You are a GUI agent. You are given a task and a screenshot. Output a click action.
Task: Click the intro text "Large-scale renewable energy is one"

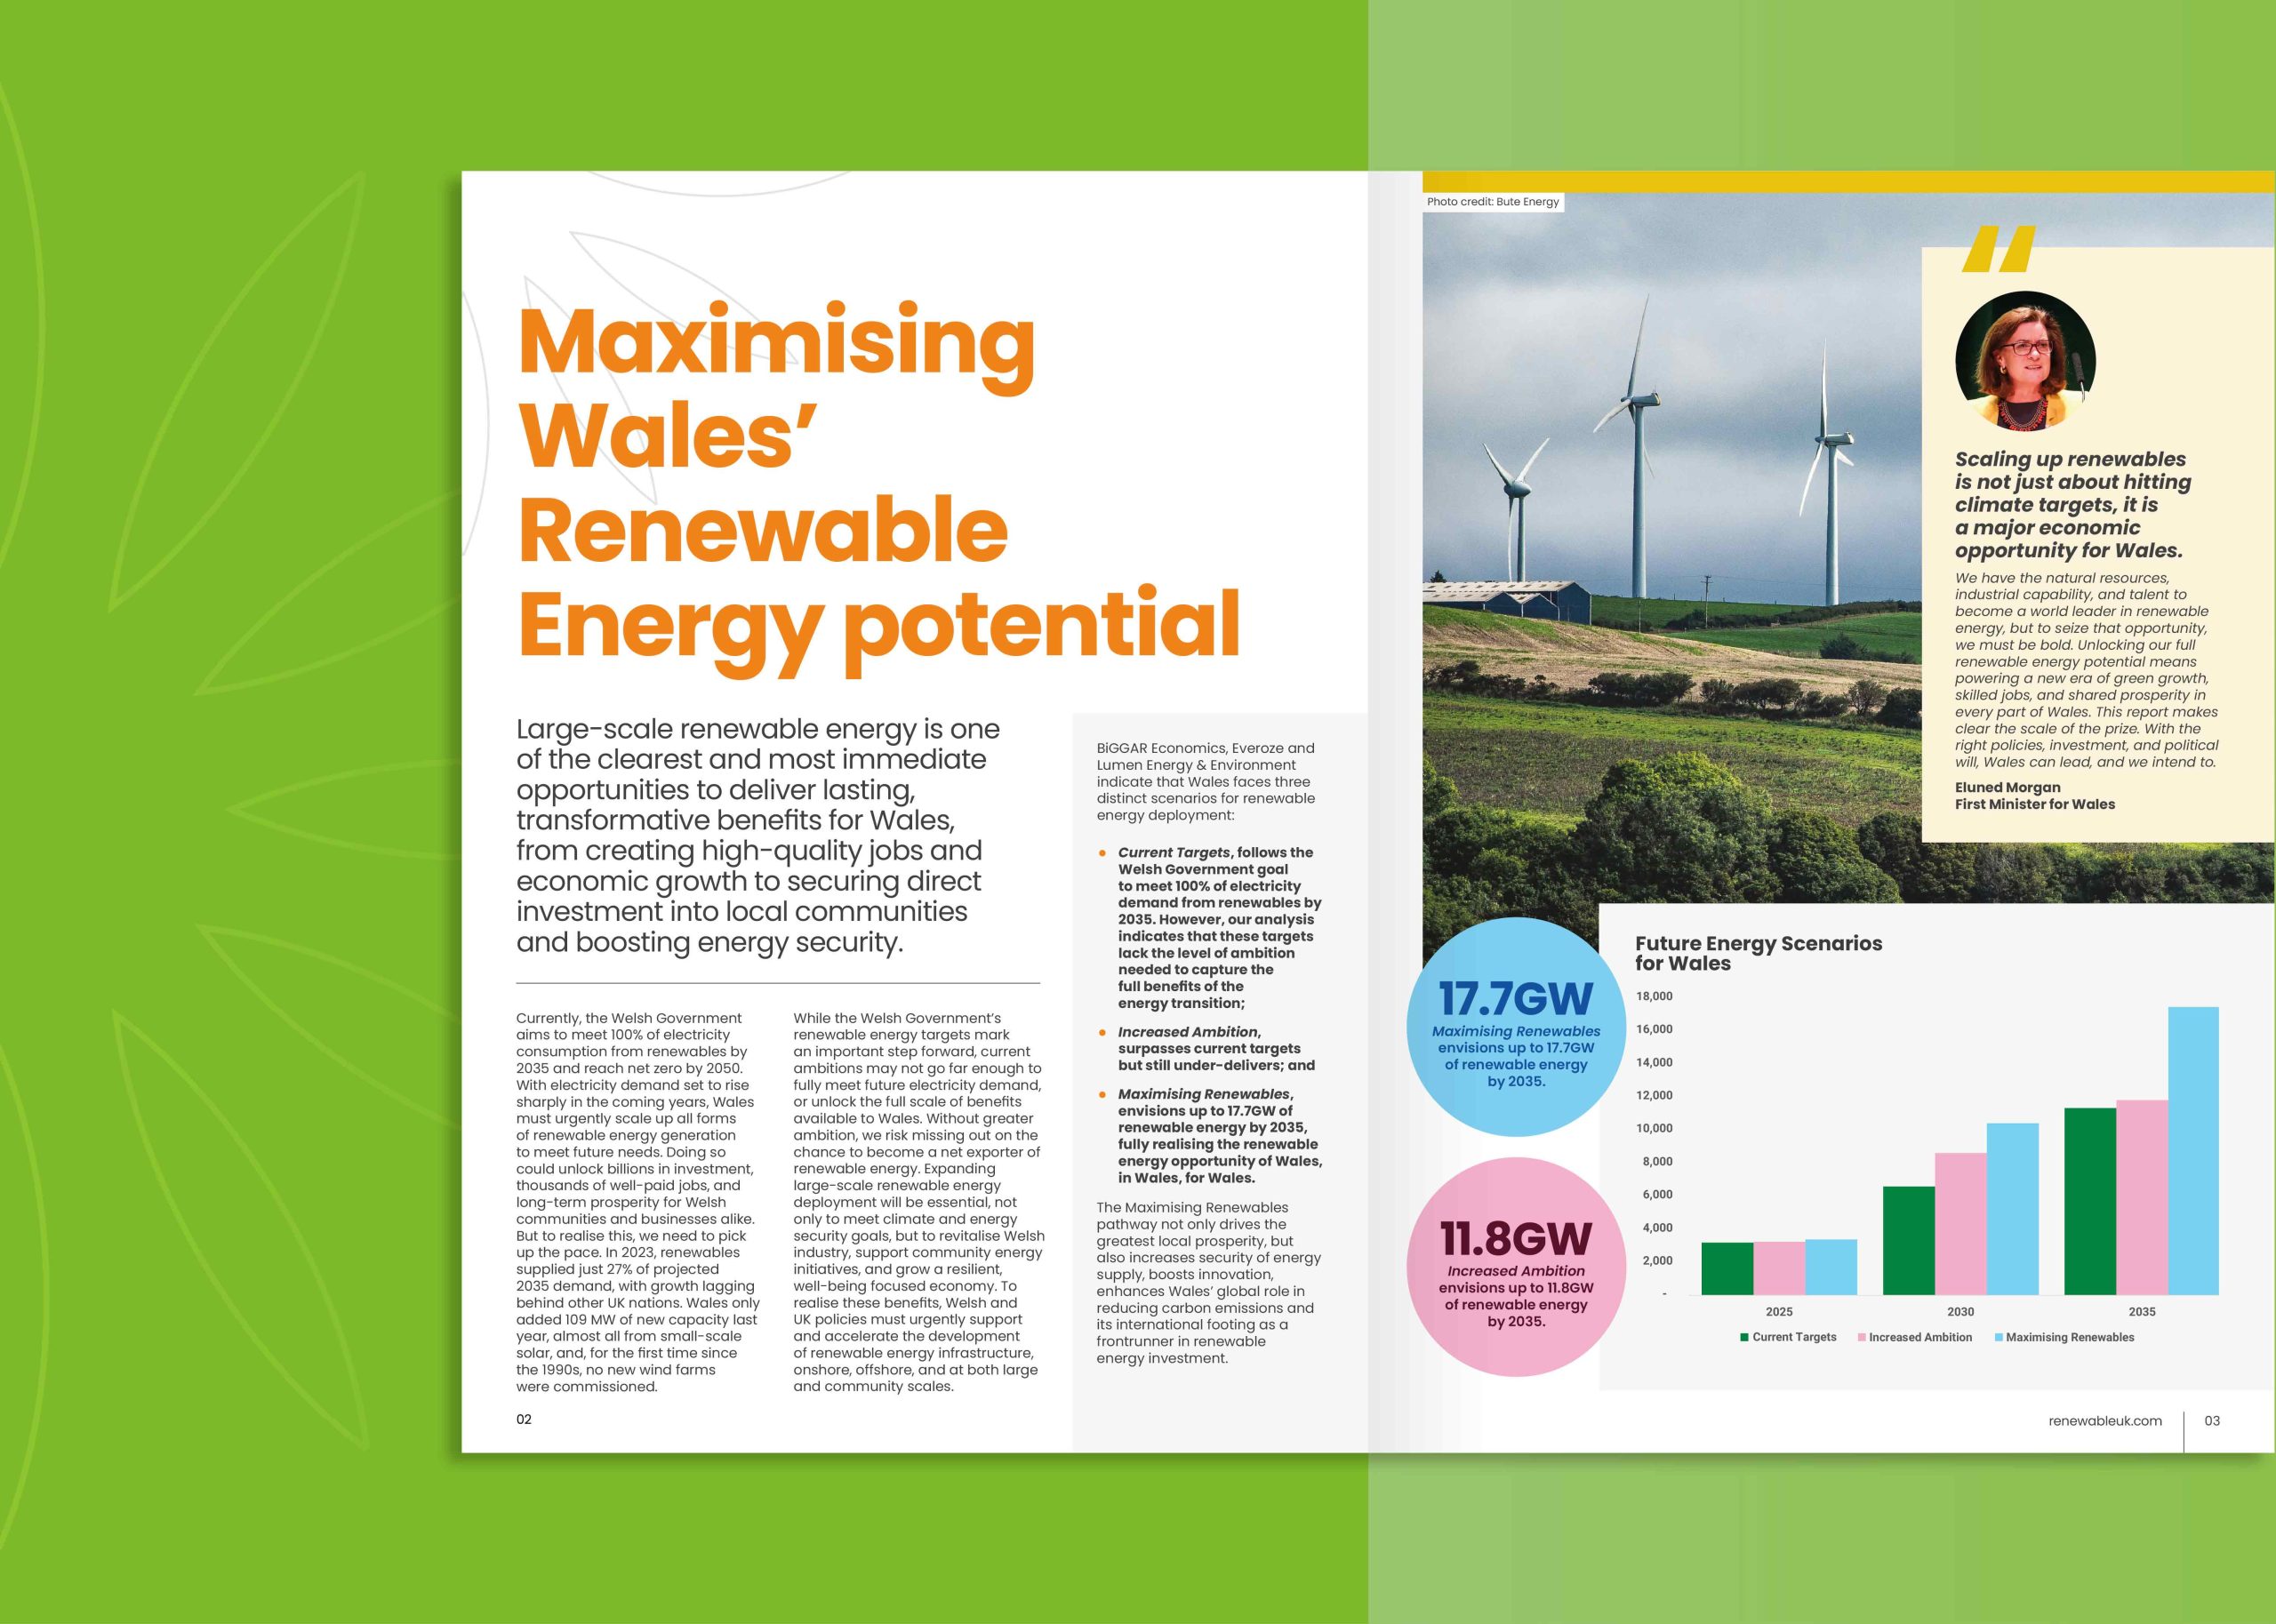758,729
